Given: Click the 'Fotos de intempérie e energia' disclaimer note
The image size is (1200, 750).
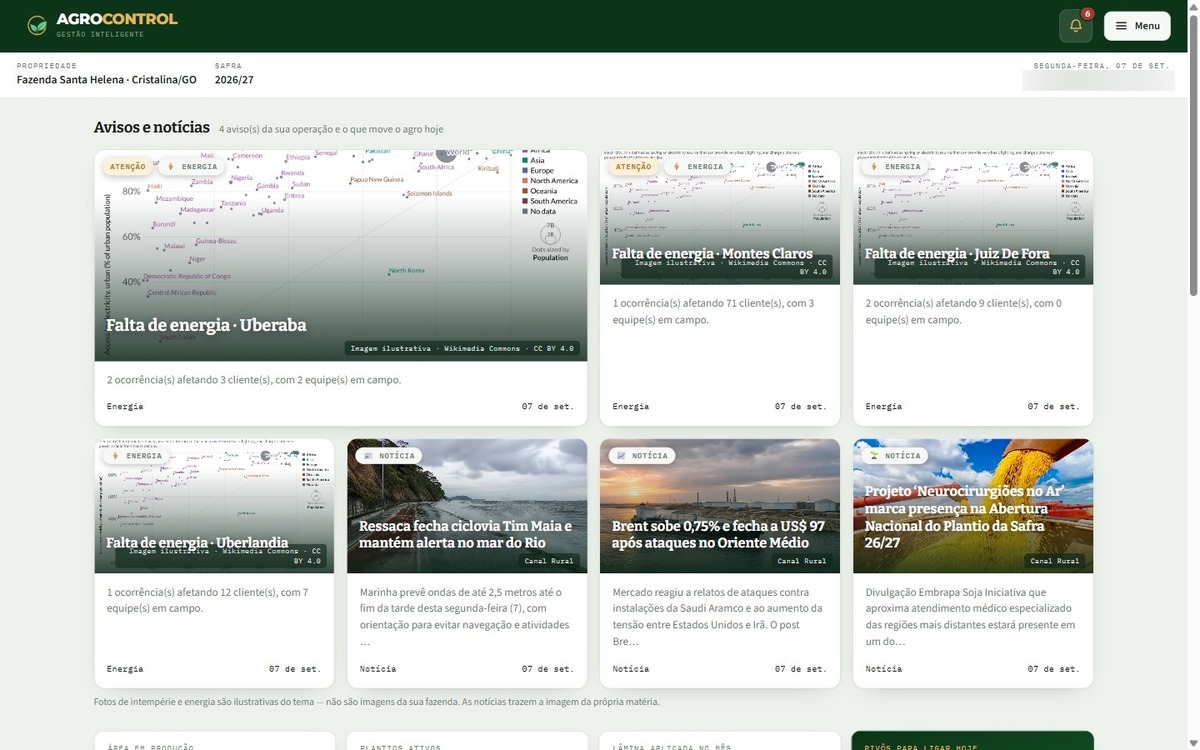Looking at the screenshot, I should tap(377, 702).
